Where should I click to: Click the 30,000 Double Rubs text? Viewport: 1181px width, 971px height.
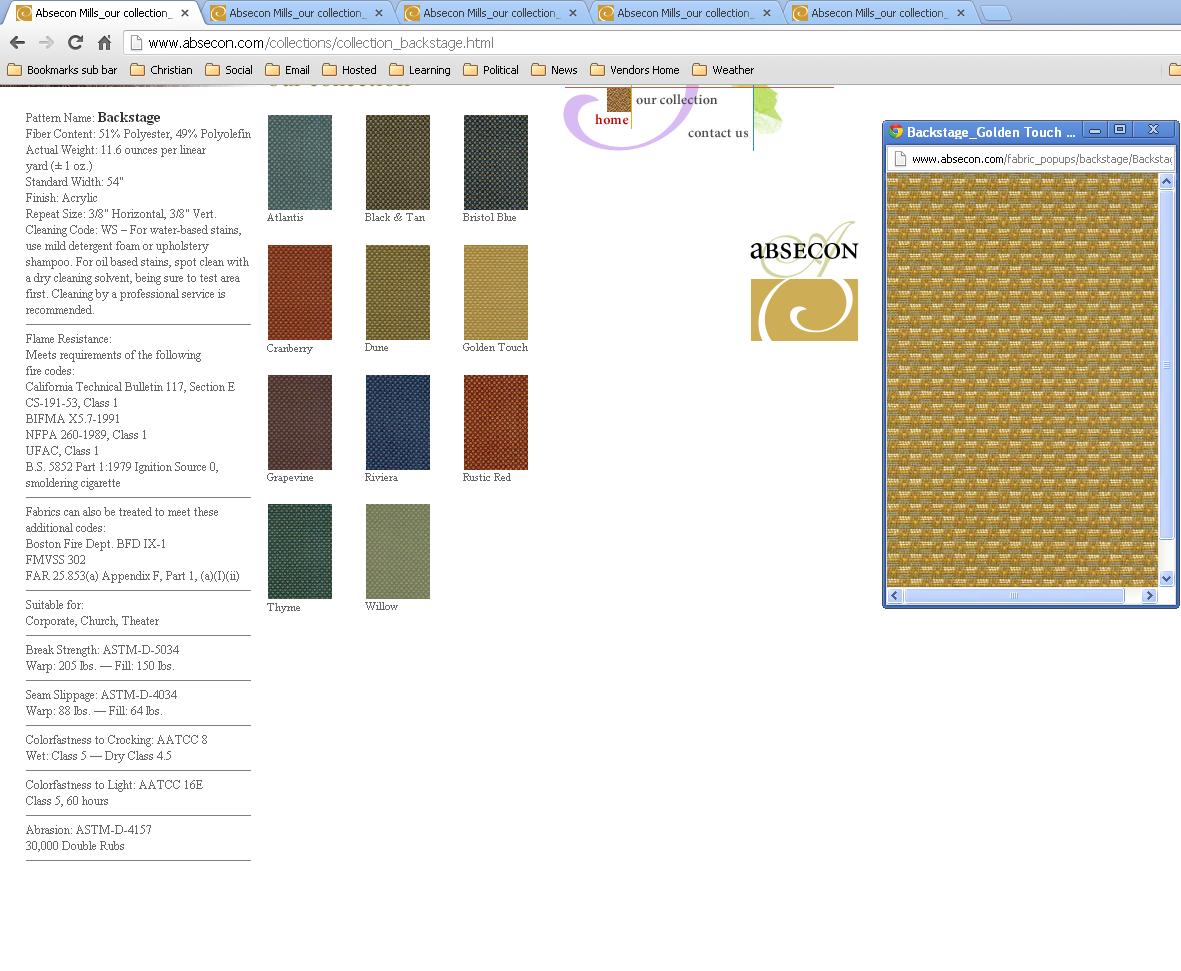(x=75, y=846)
